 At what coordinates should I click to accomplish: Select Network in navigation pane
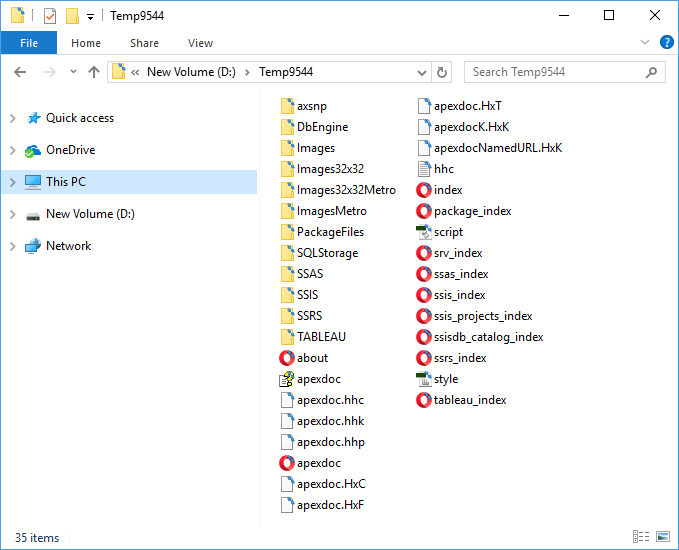tap(68, 246)
